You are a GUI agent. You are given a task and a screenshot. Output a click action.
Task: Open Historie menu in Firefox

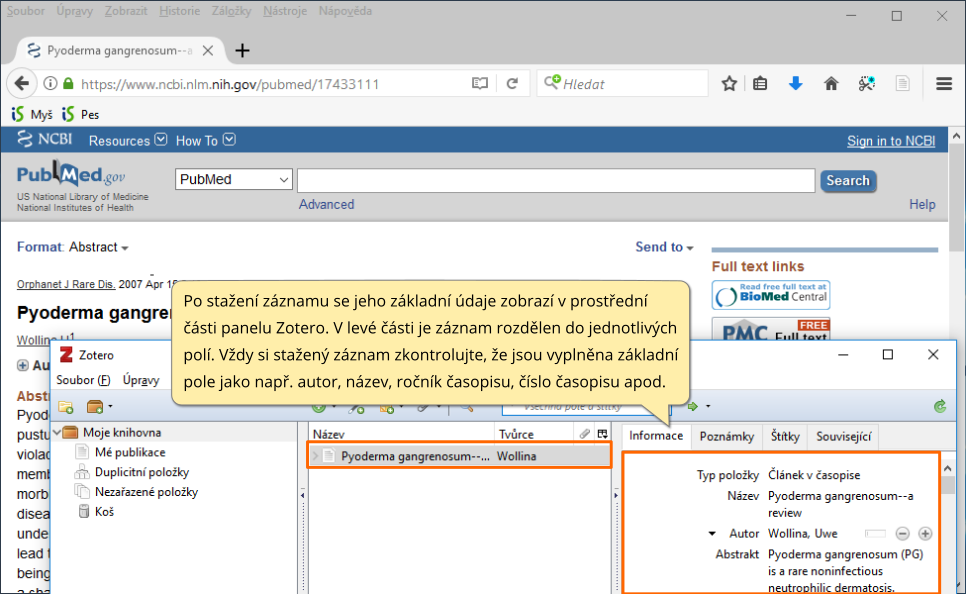pos(179,11)
